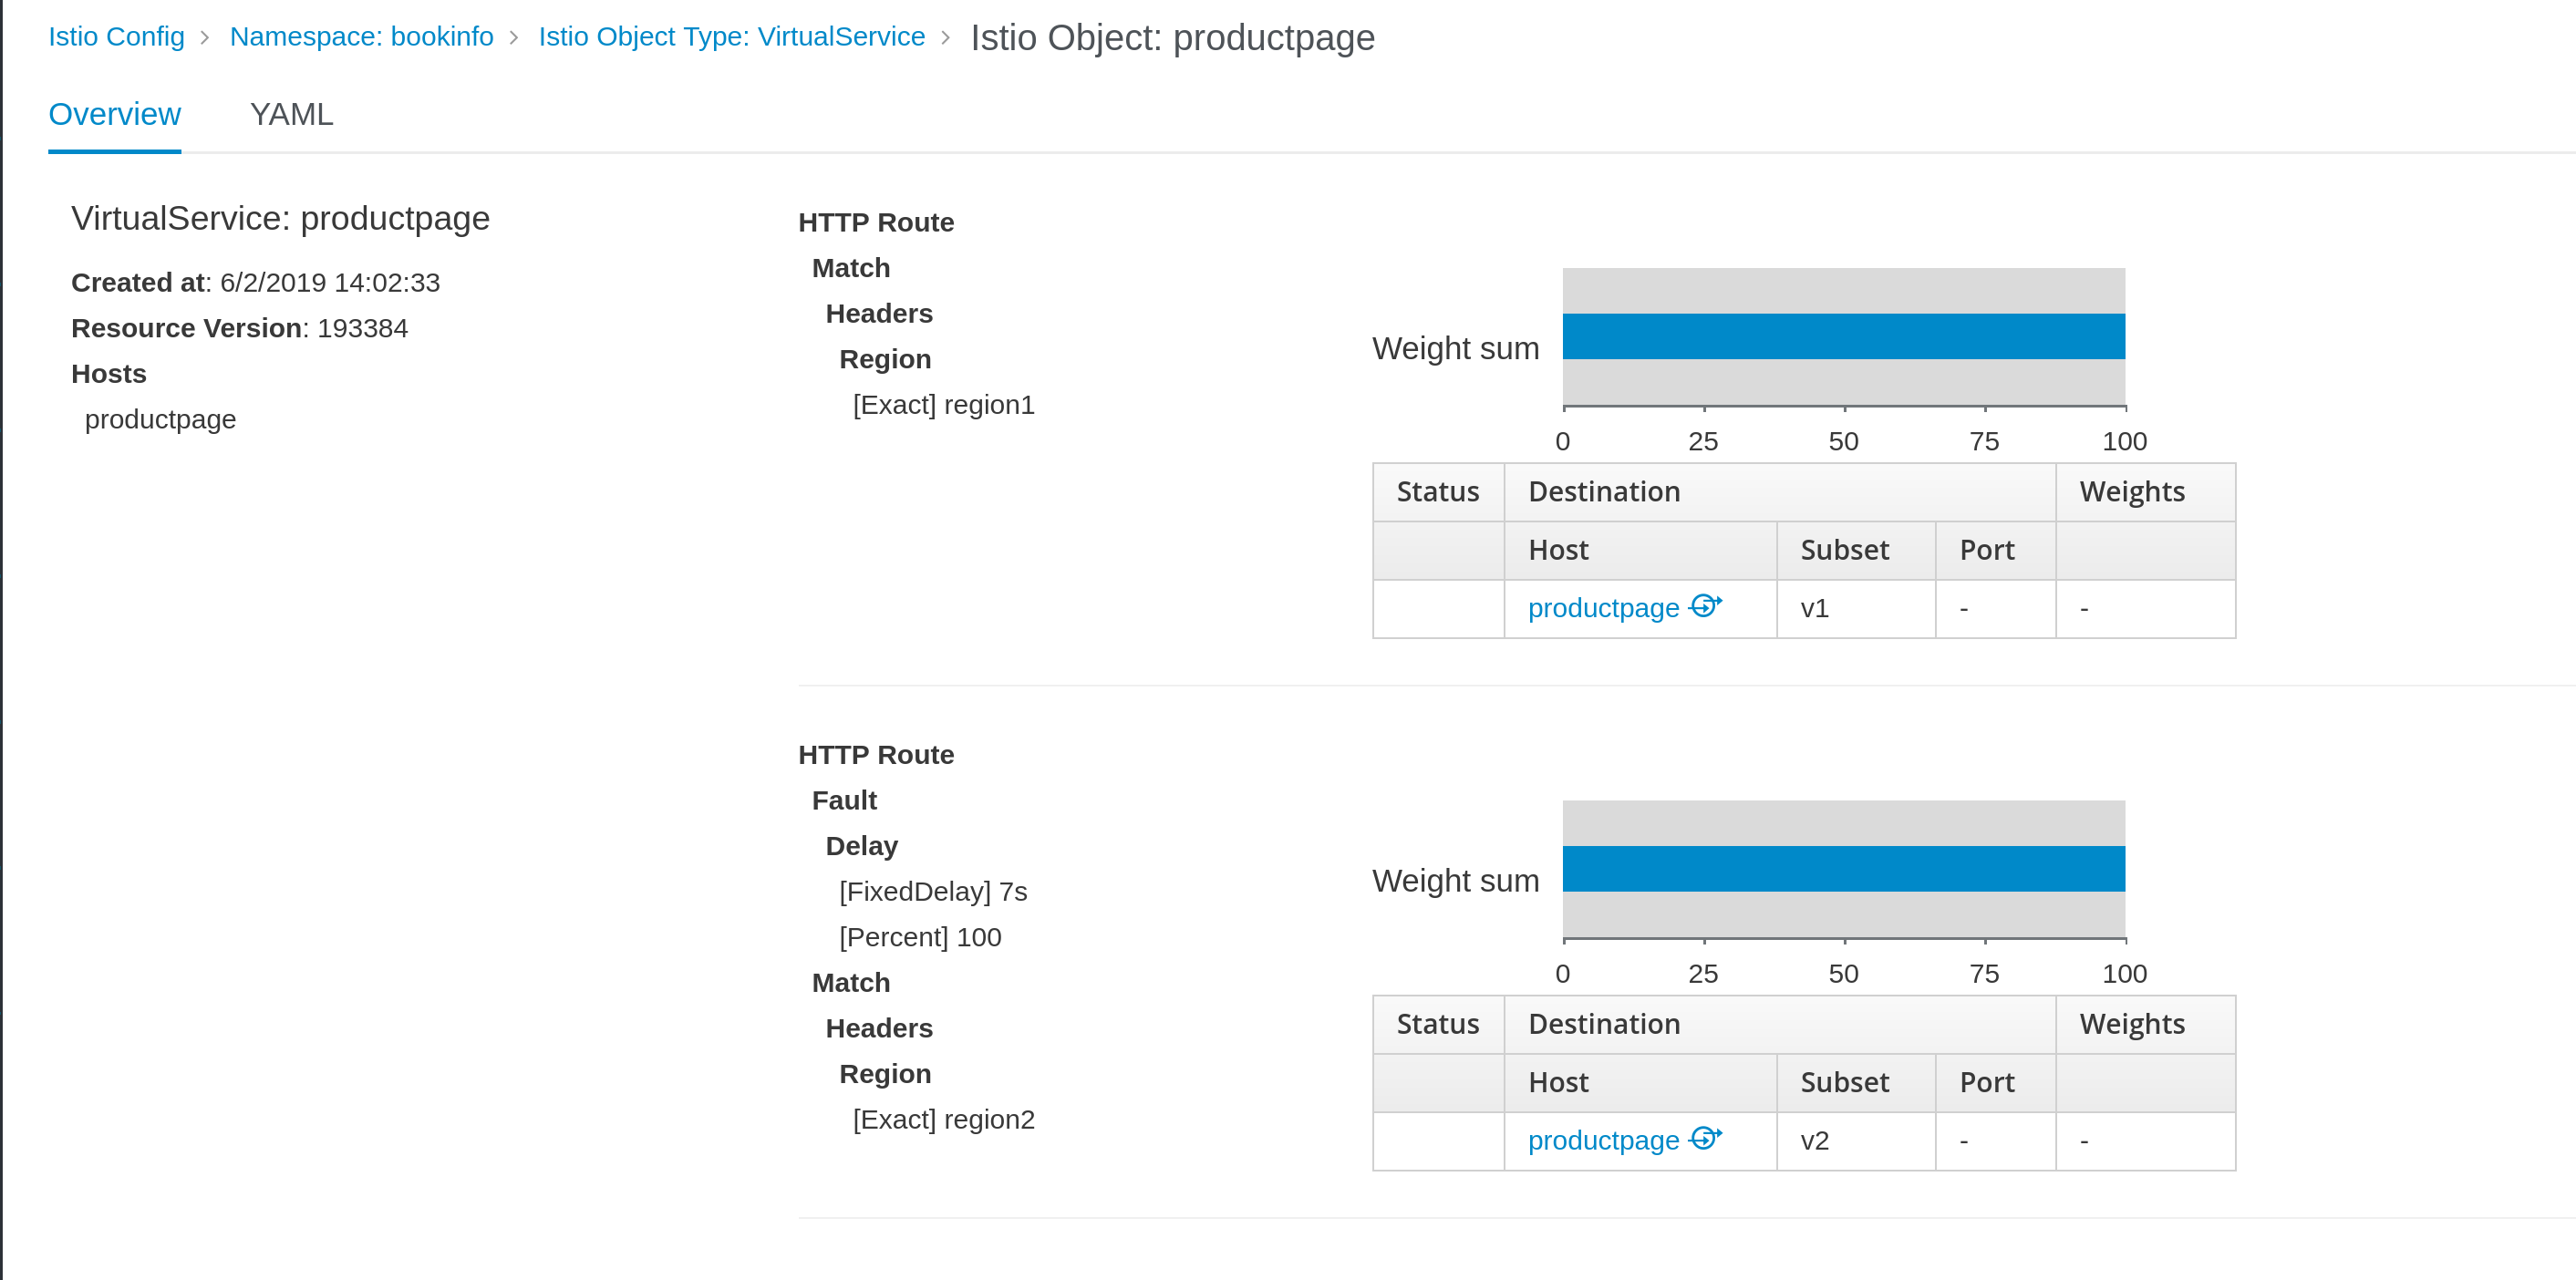Image resolution: width=2576 pixels, height=1280 pixels.
Task: Select the '[Exact] region1' header match
Action: pos(943,405)
